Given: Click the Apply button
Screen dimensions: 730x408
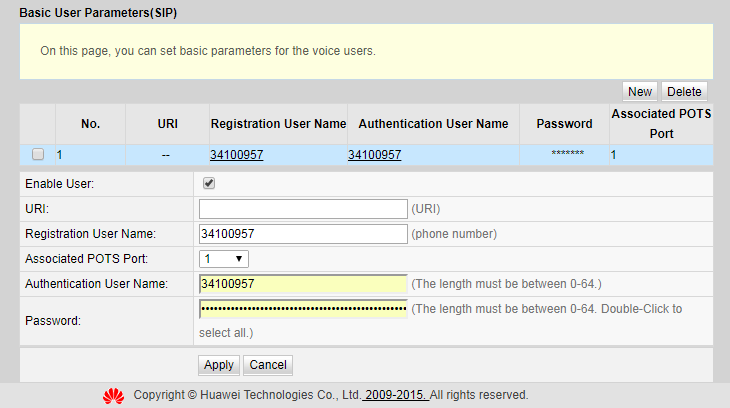Looking at the screenshot, I should (x=219, y=365).
